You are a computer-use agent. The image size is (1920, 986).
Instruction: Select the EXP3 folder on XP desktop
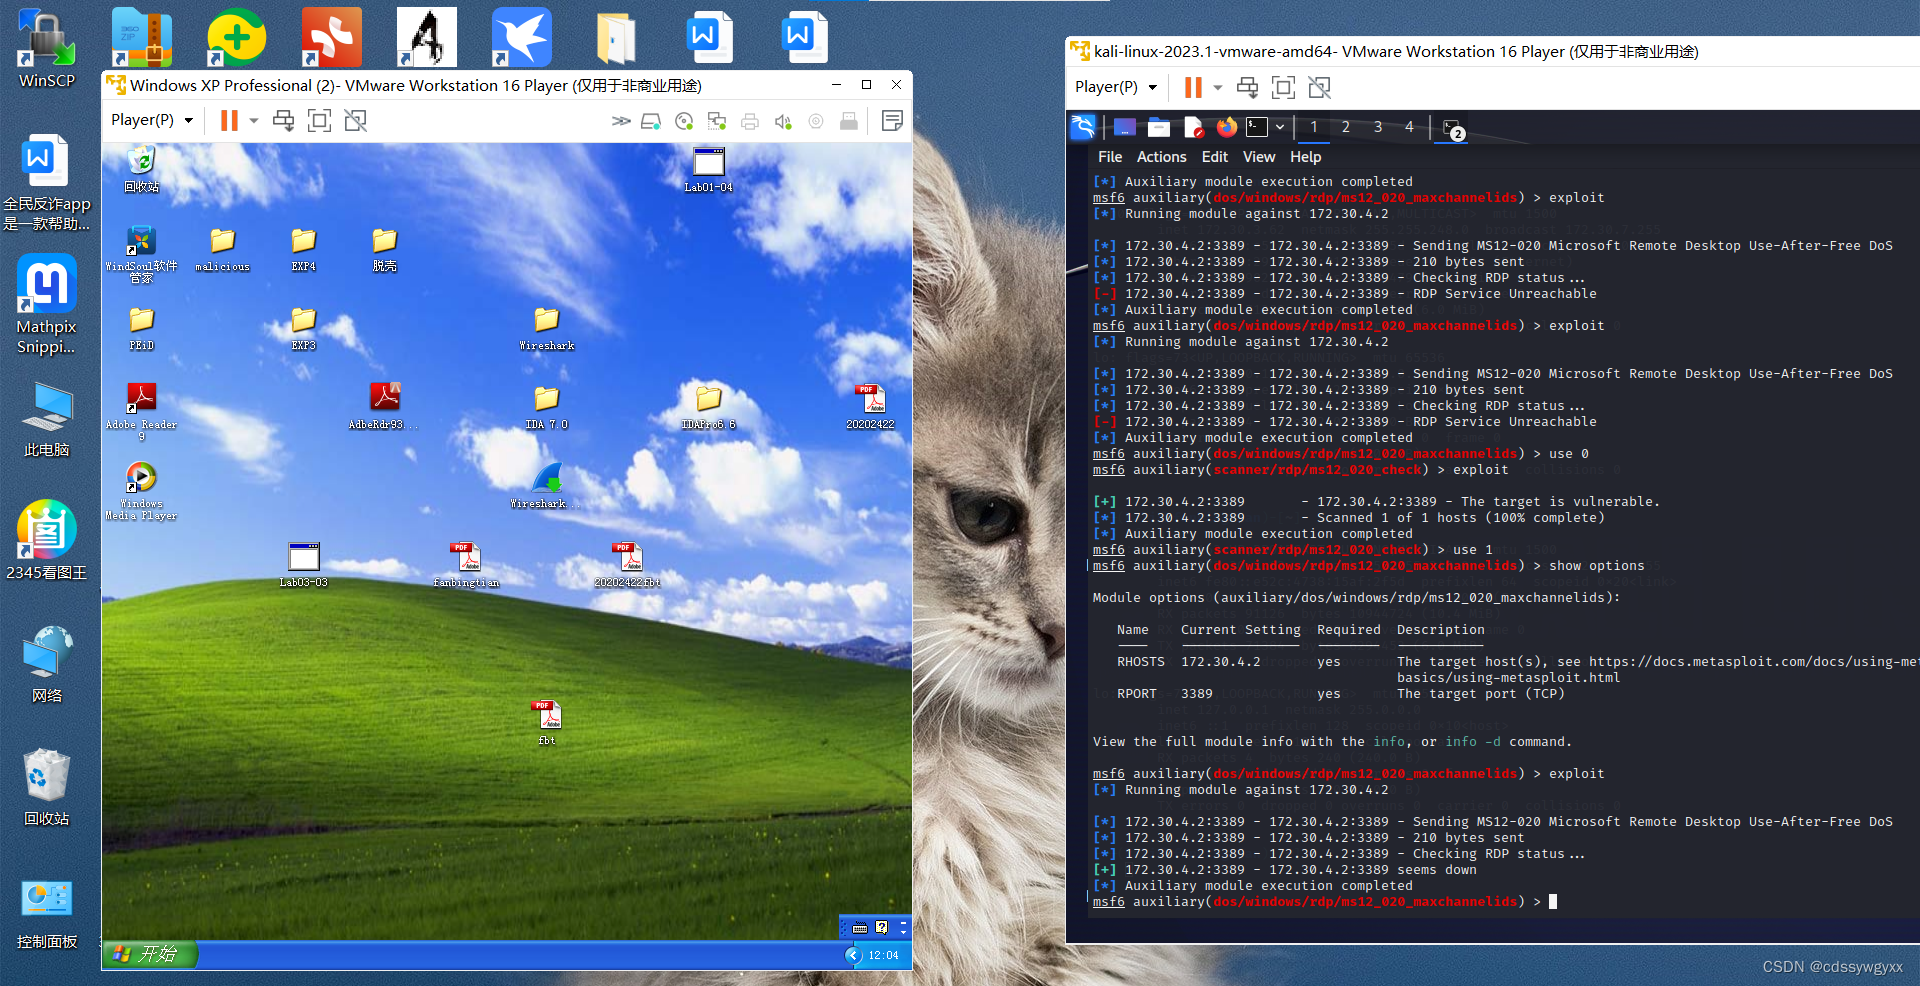click(x=303, y=329)
